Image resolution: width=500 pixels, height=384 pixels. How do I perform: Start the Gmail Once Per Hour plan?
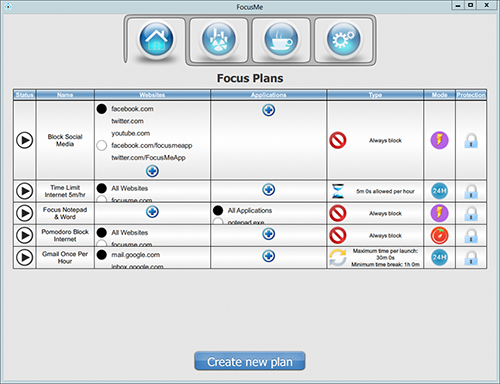25,257
